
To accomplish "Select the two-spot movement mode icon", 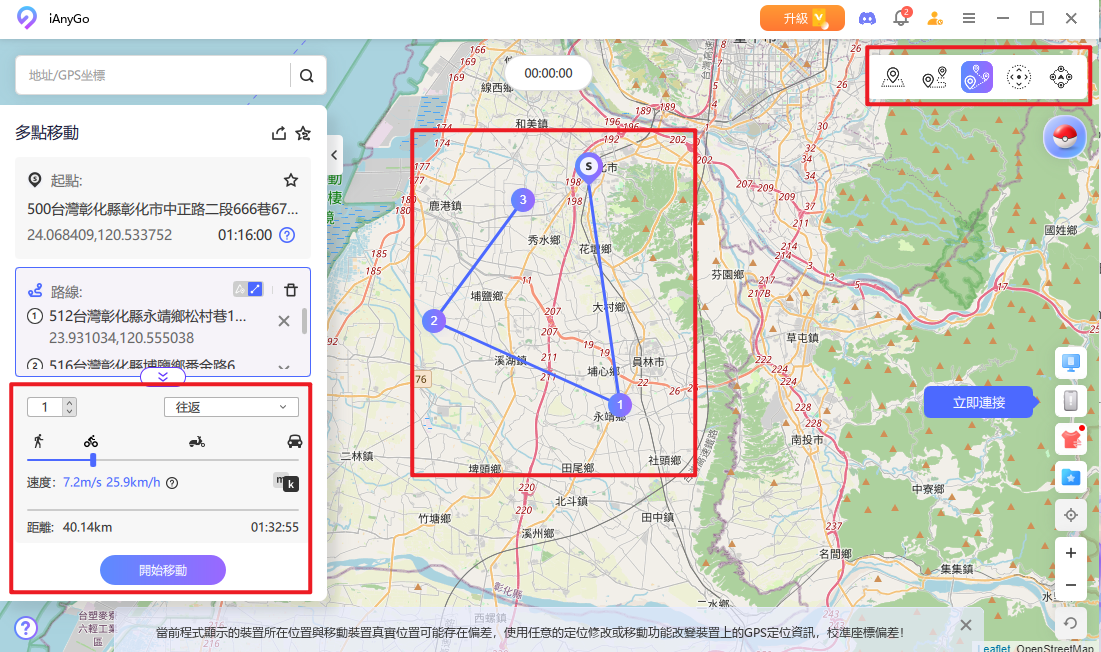I will point(935,76).
